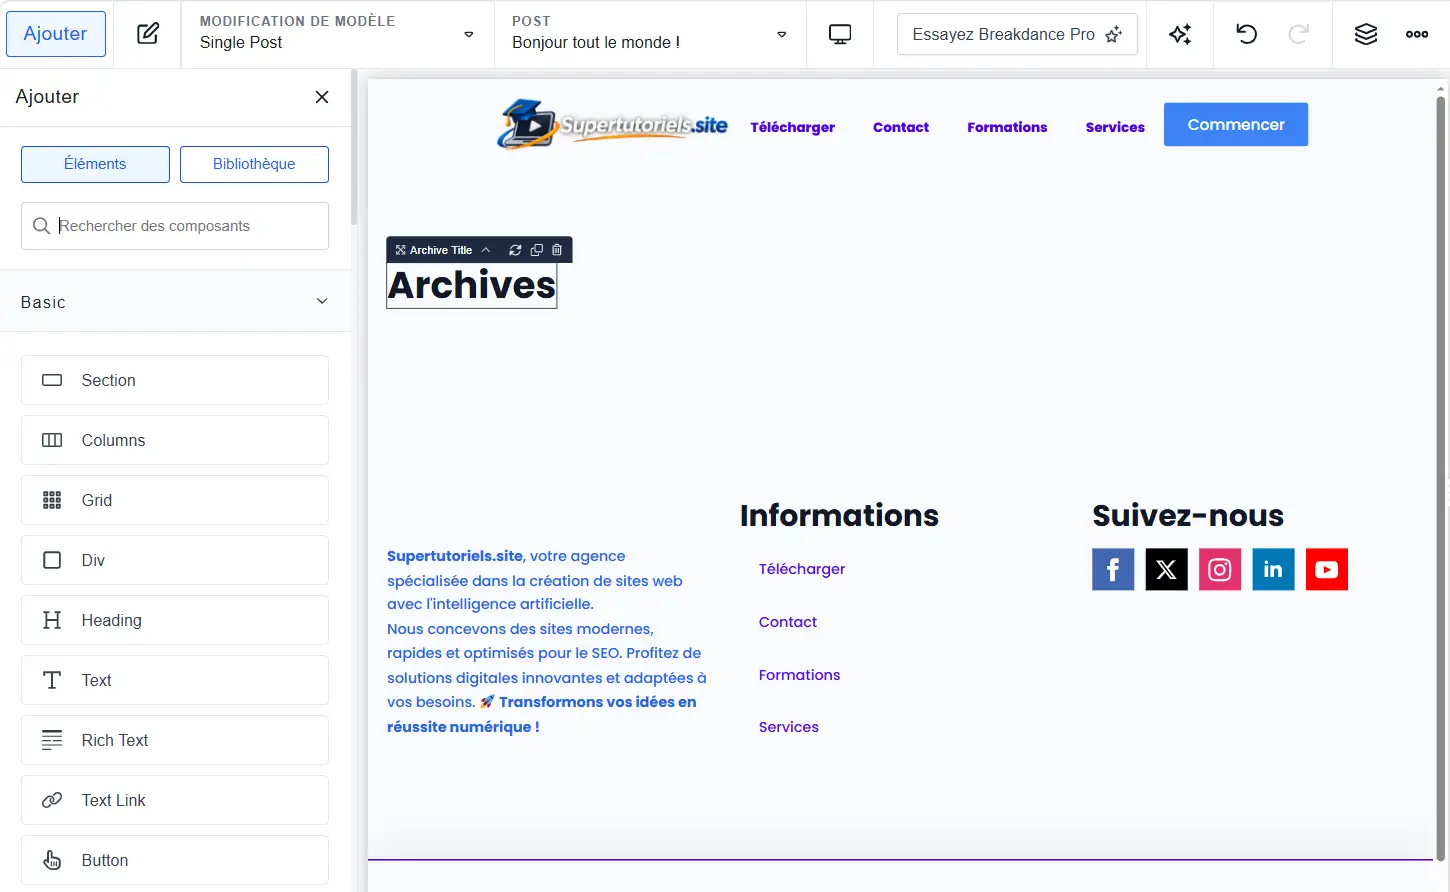Collapse the Basic elements category
This screenshot has width=1450, height=892.
coord(175,302)
